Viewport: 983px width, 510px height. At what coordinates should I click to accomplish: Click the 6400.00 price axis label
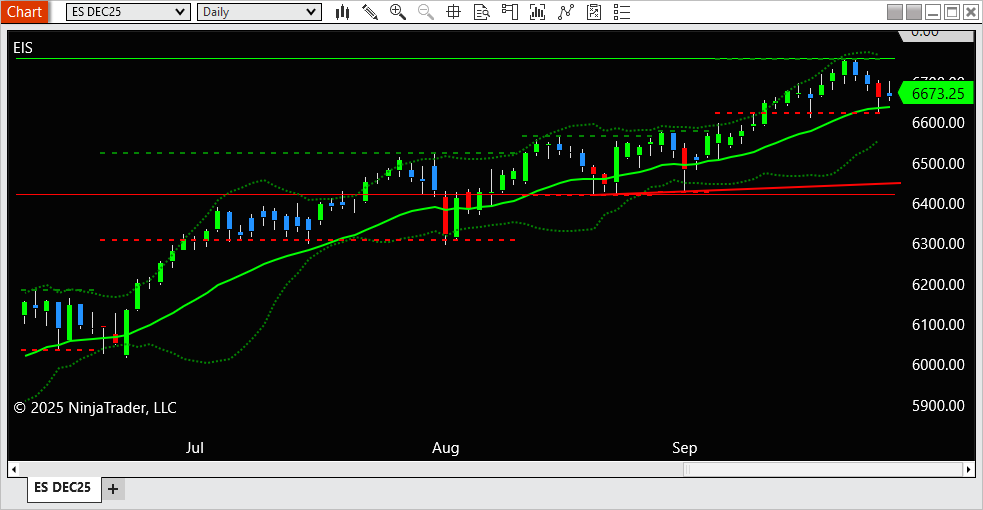click(938, 204)
